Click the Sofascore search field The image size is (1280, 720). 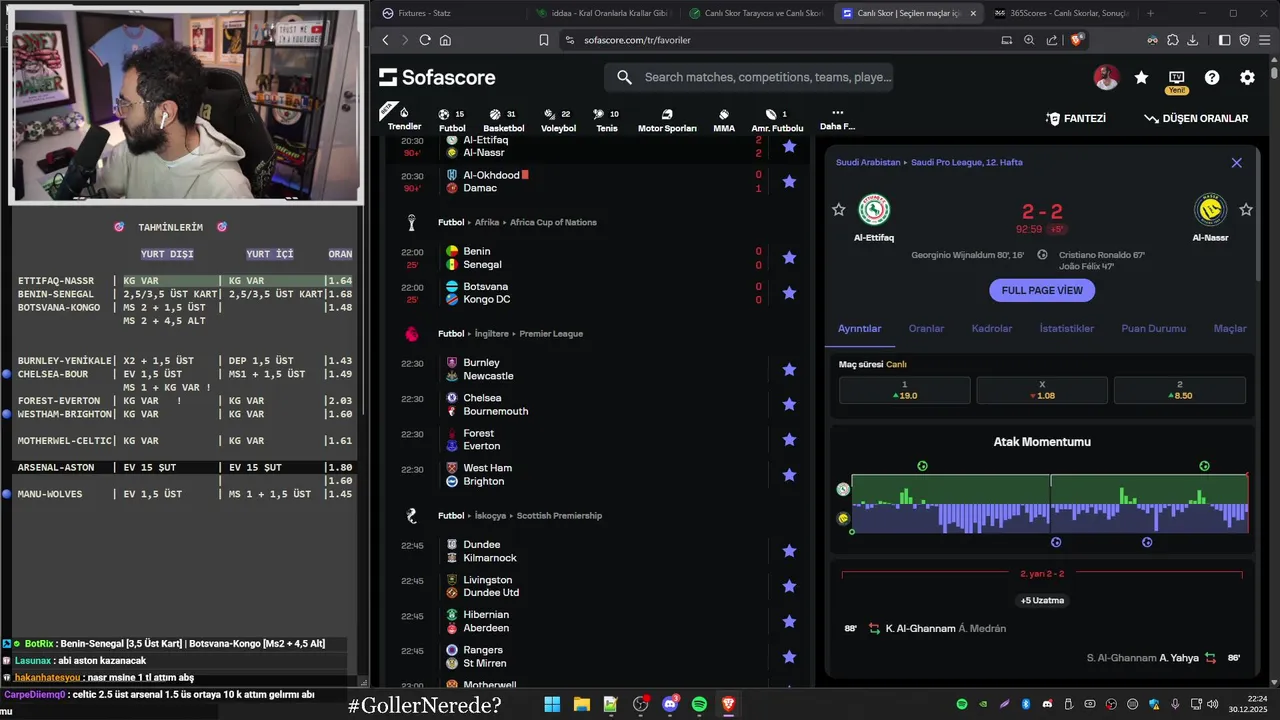748,77
